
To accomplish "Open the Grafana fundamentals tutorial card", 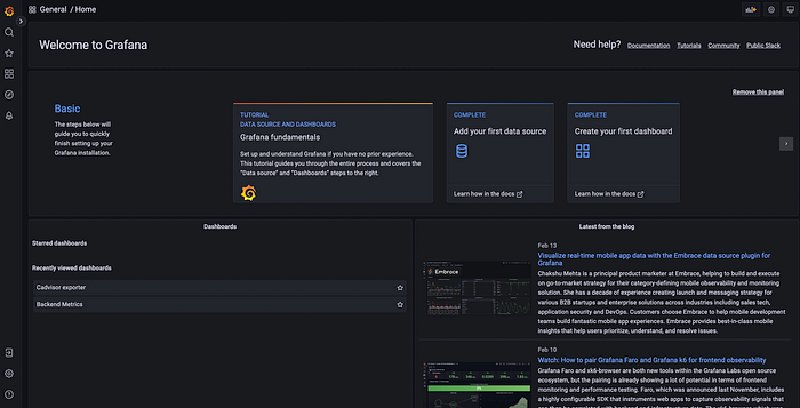I will pyautogui.click(x=333, y=153).
